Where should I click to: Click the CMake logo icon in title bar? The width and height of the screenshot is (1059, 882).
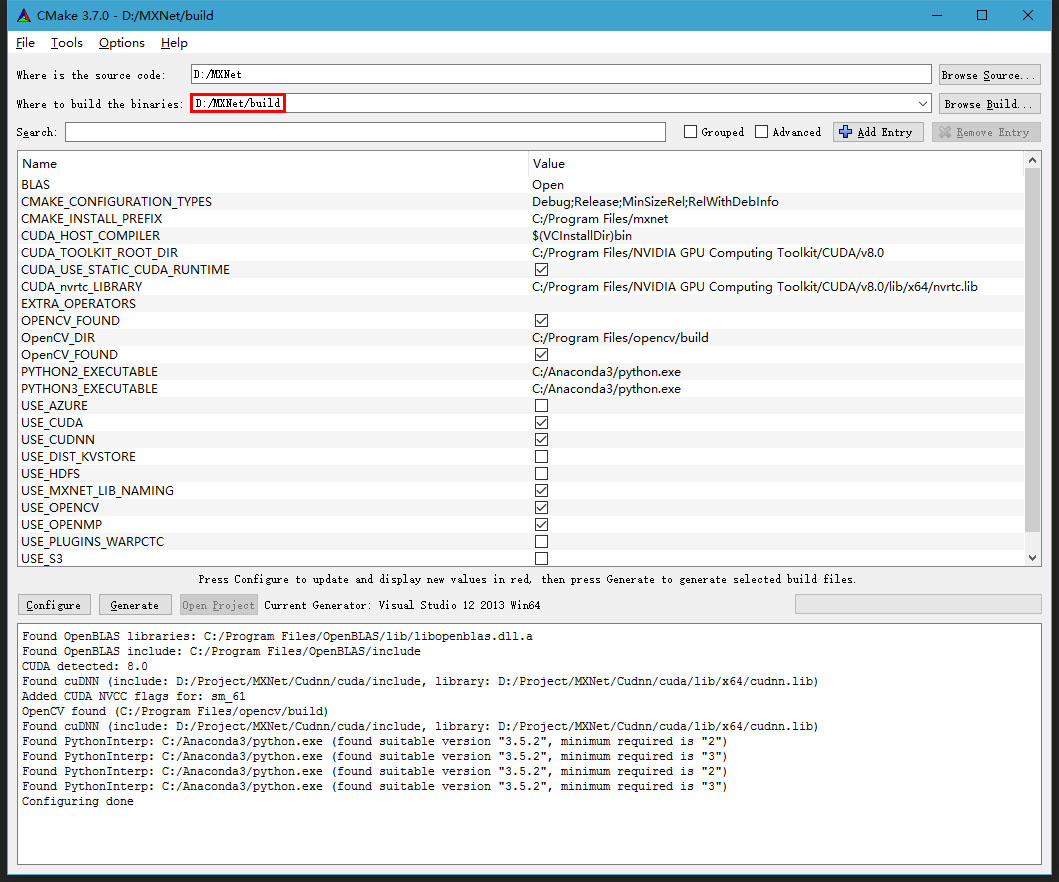(24, 15)
